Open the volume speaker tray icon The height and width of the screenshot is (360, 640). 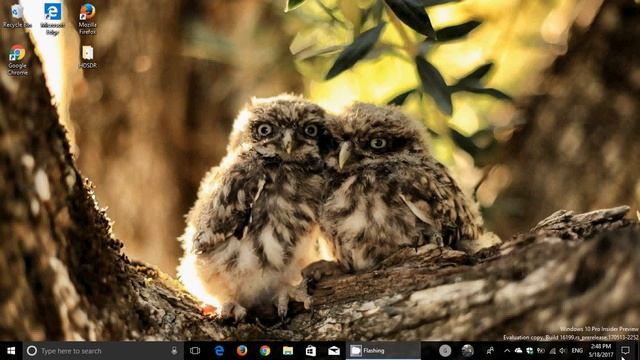tap(564, 351)
